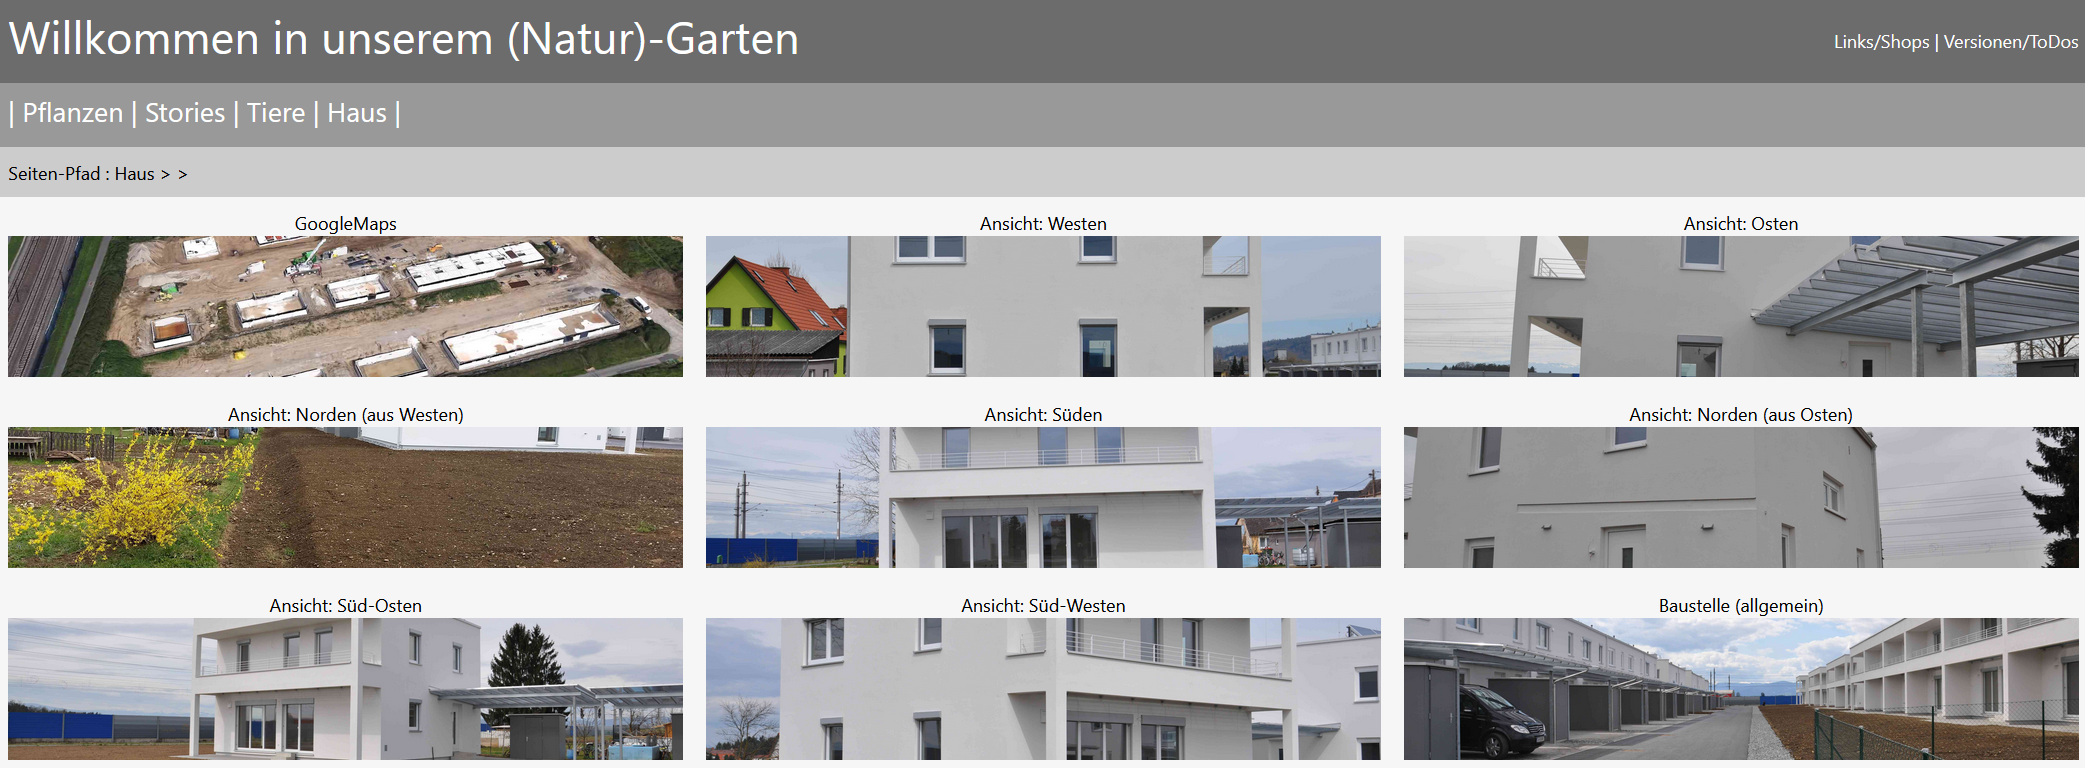Click the caption Ansicht: Süd-Westen
Screen dimensions: 2085x768
tap(1043, 606)
